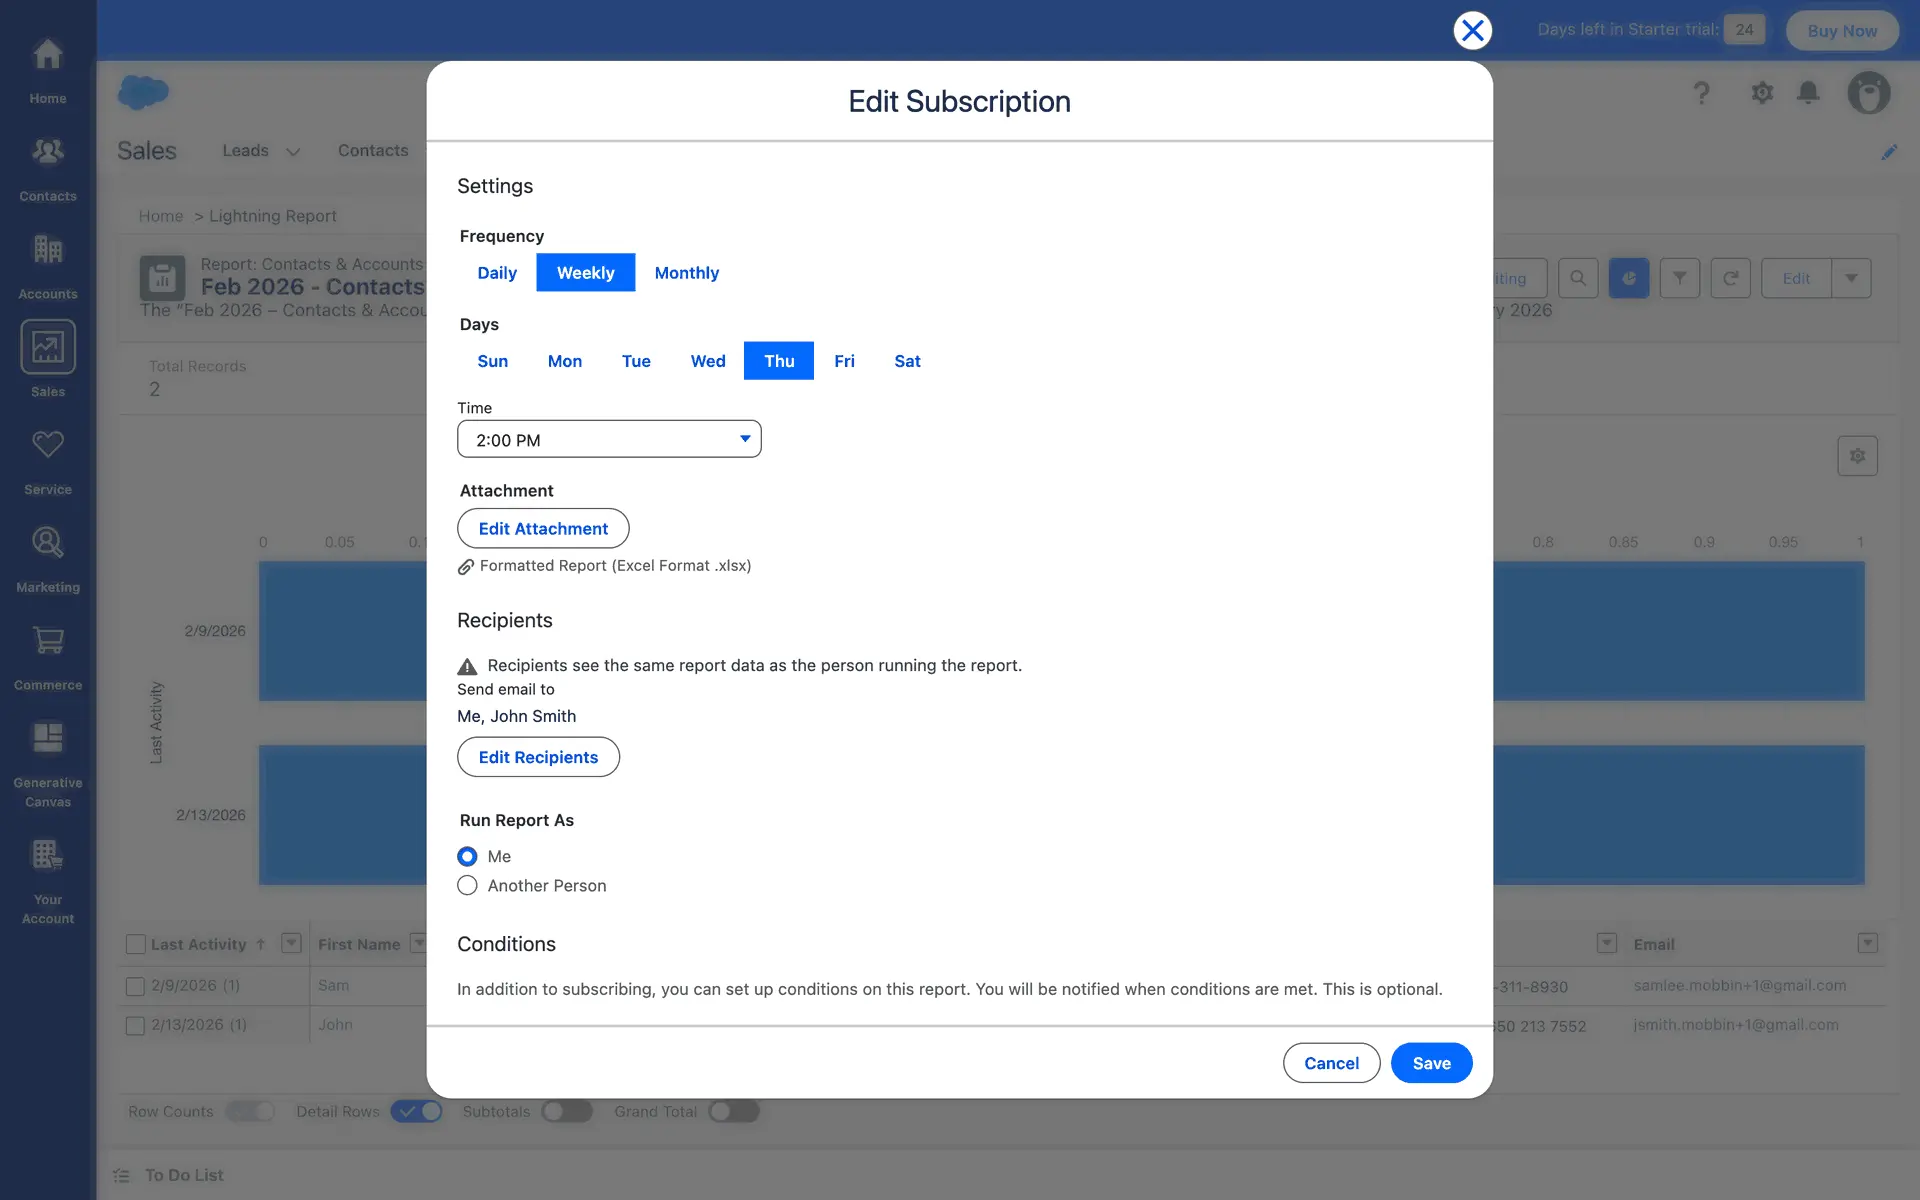
Task: Save the subscription settings
Action: coord(1431,1063)
